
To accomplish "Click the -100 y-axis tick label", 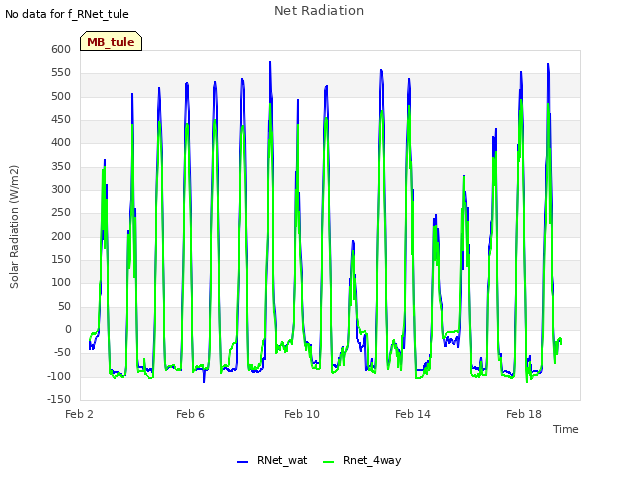I will tap(59, 376).
